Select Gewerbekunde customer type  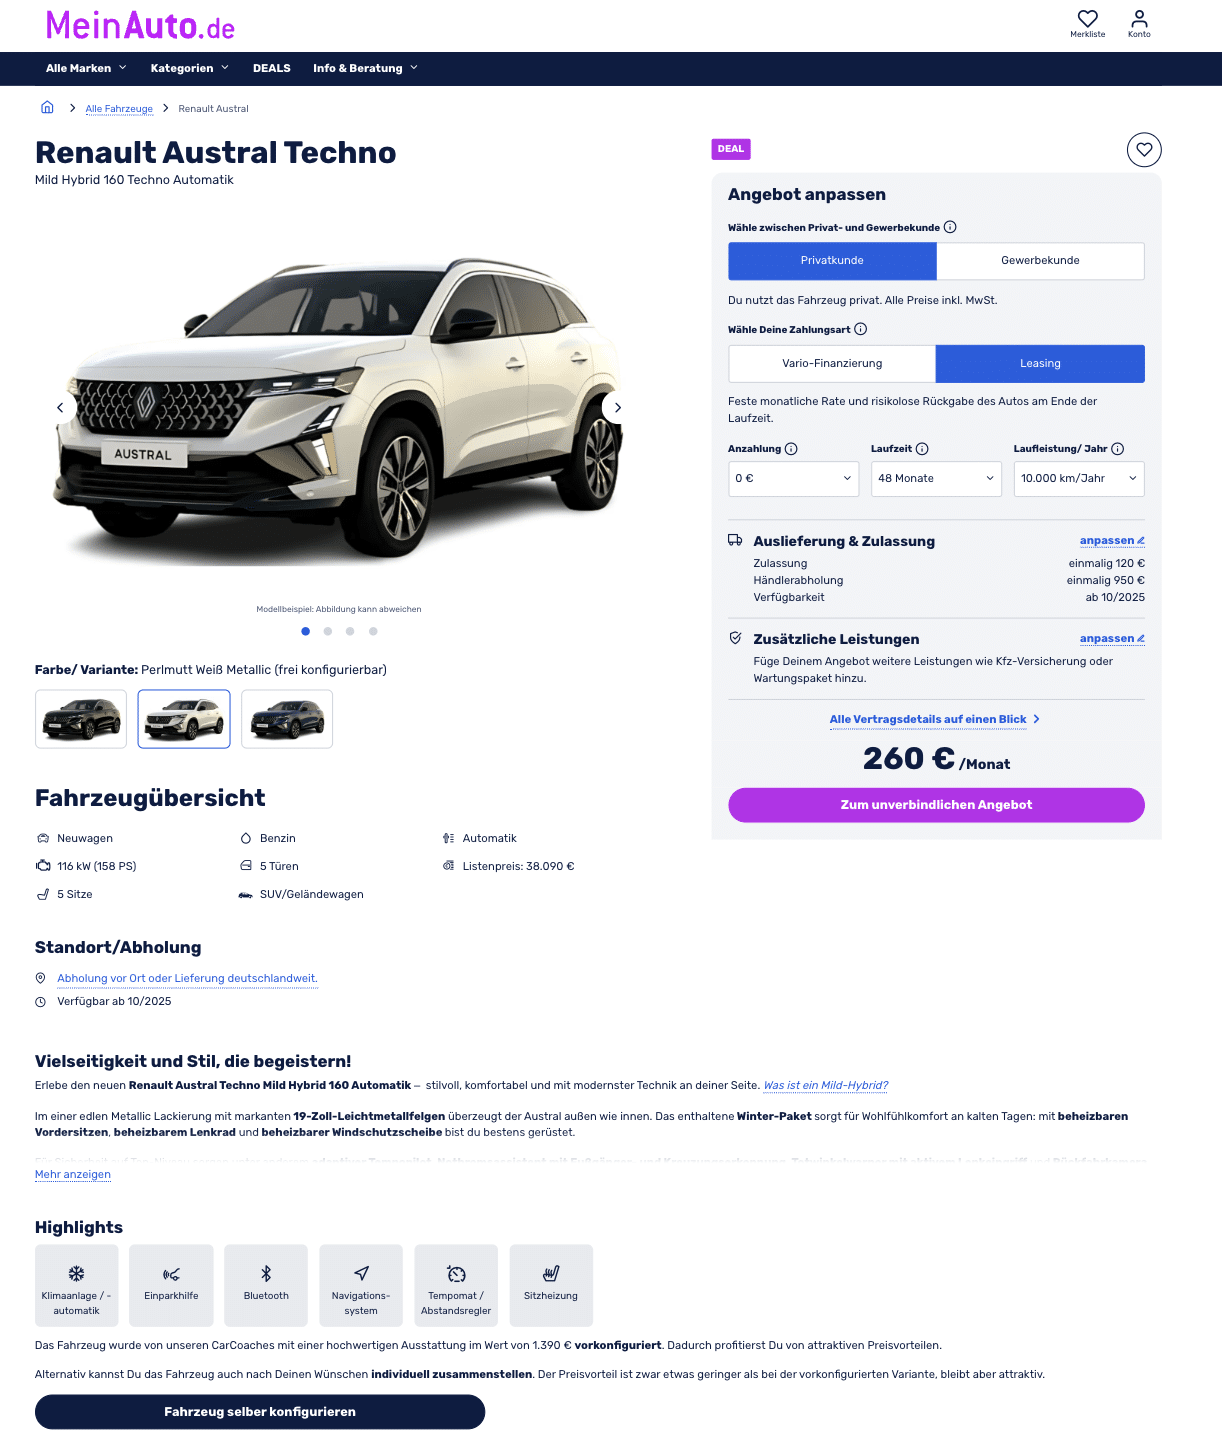[x=1040, y=260]
